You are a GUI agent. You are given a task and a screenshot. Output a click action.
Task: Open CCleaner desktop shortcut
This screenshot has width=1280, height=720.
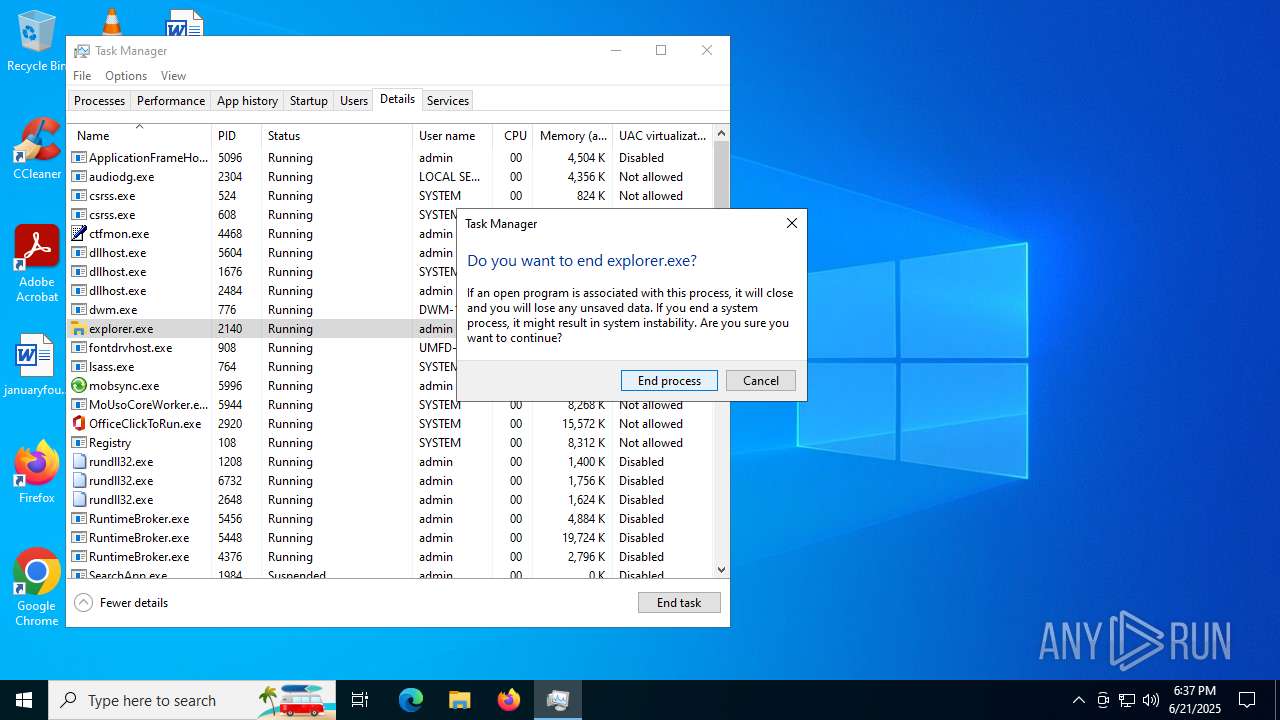[37, 149]
